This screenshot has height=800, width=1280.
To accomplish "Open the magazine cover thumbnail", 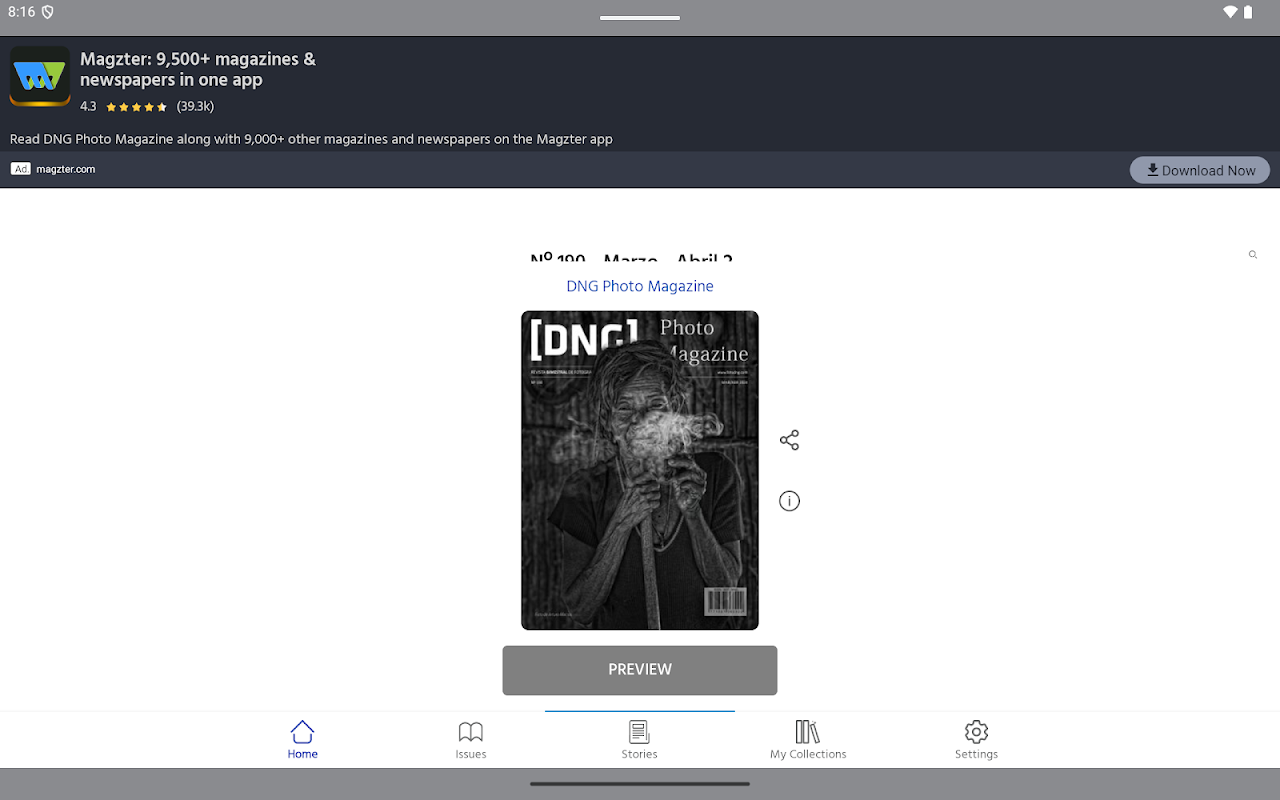I will coord(640,470).
